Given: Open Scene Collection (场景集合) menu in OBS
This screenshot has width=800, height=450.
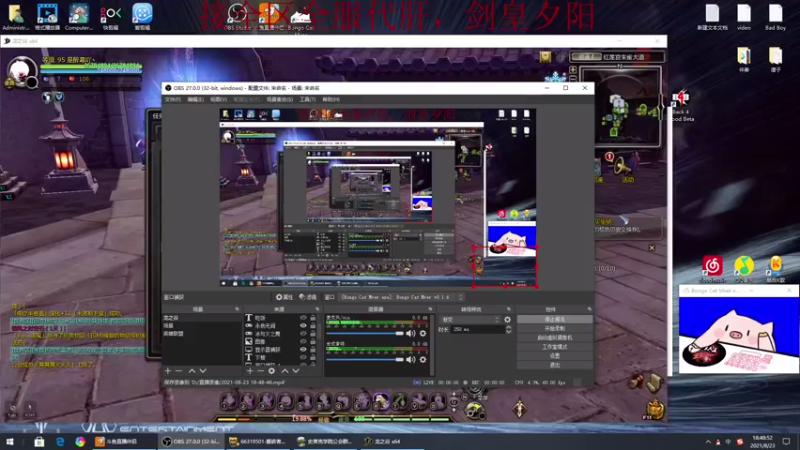Looking at the screenshot, I should [280, 99].
